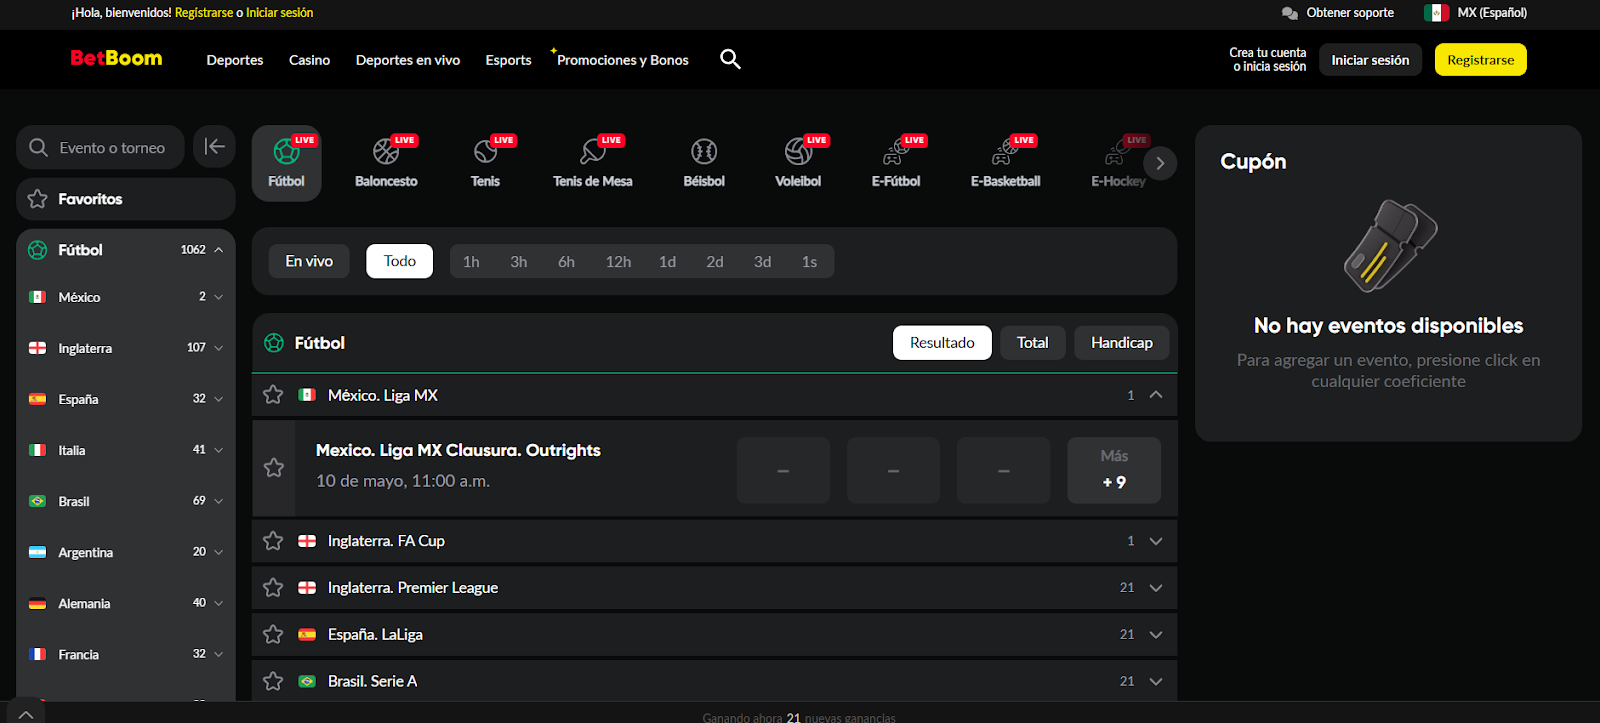Image resolution: width=1600 pixels, height=723 pixels.
Task: Open the Esports menu
Action: [x=508, y=60]
